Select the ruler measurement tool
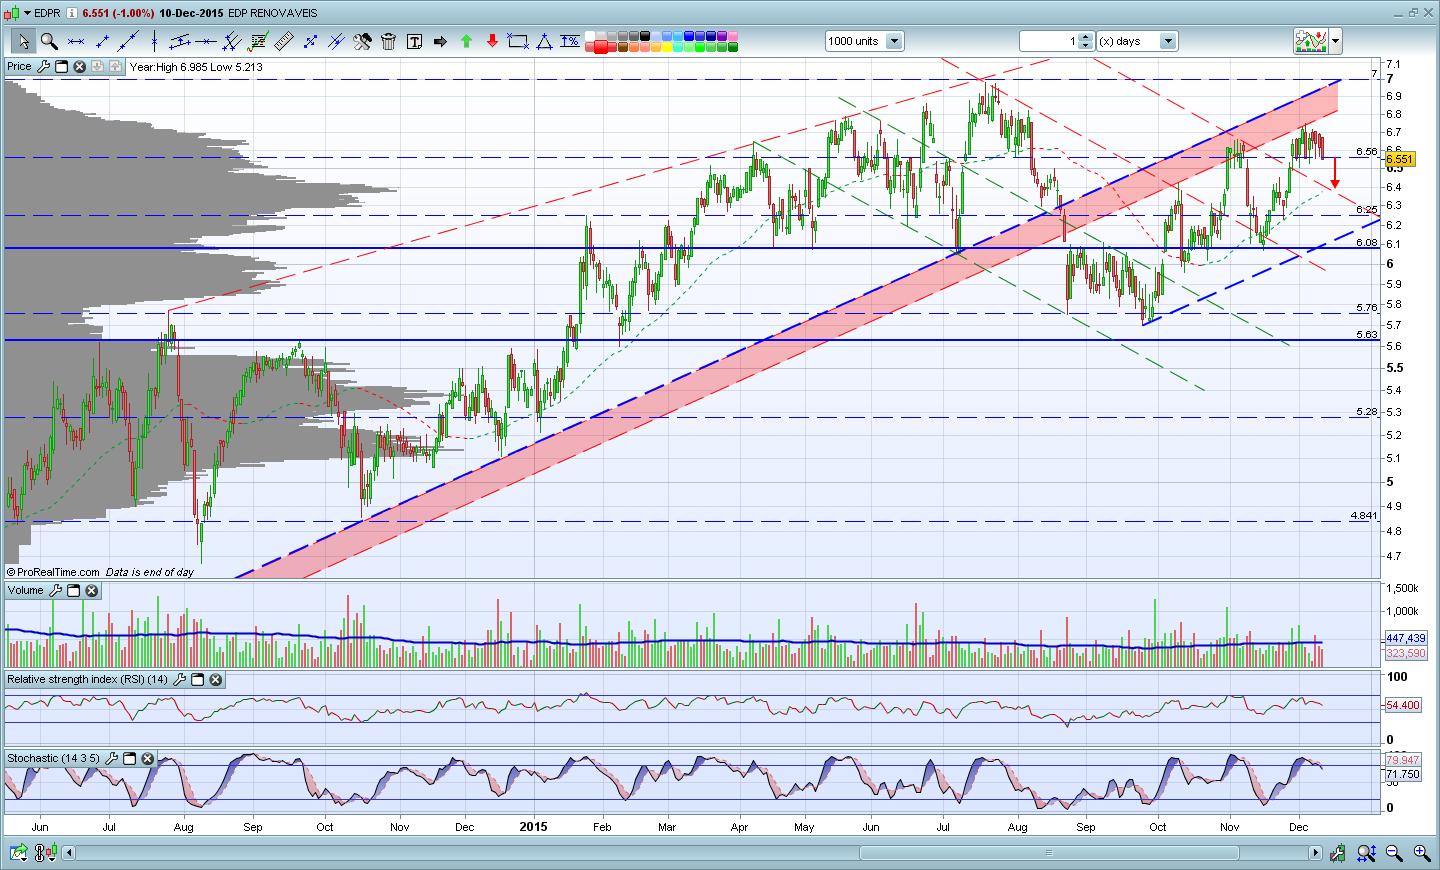1440x870 pixels. [x=284, y=41]
